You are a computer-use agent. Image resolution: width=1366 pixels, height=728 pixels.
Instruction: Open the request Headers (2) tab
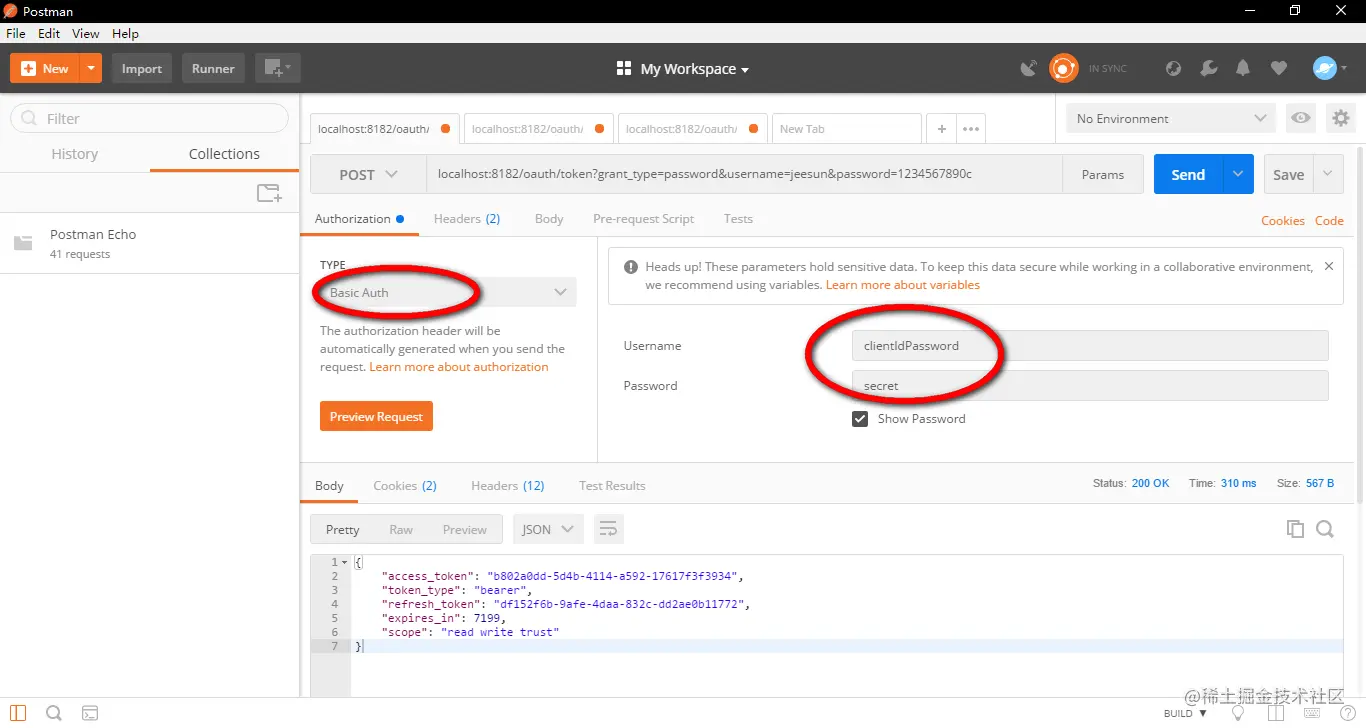pos(467,218)
